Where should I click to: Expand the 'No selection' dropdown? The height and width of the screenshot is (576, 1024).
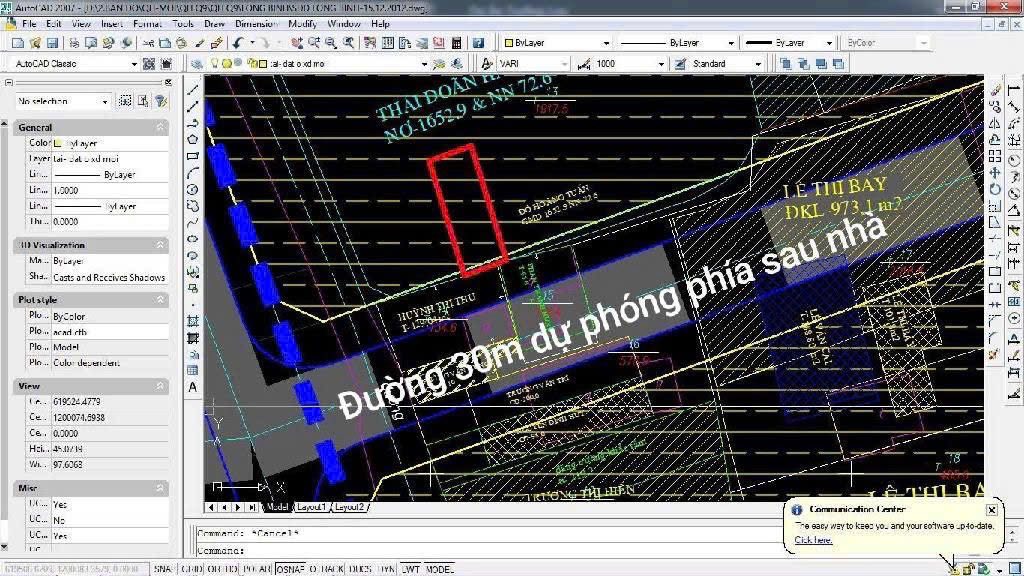(63, 101)
